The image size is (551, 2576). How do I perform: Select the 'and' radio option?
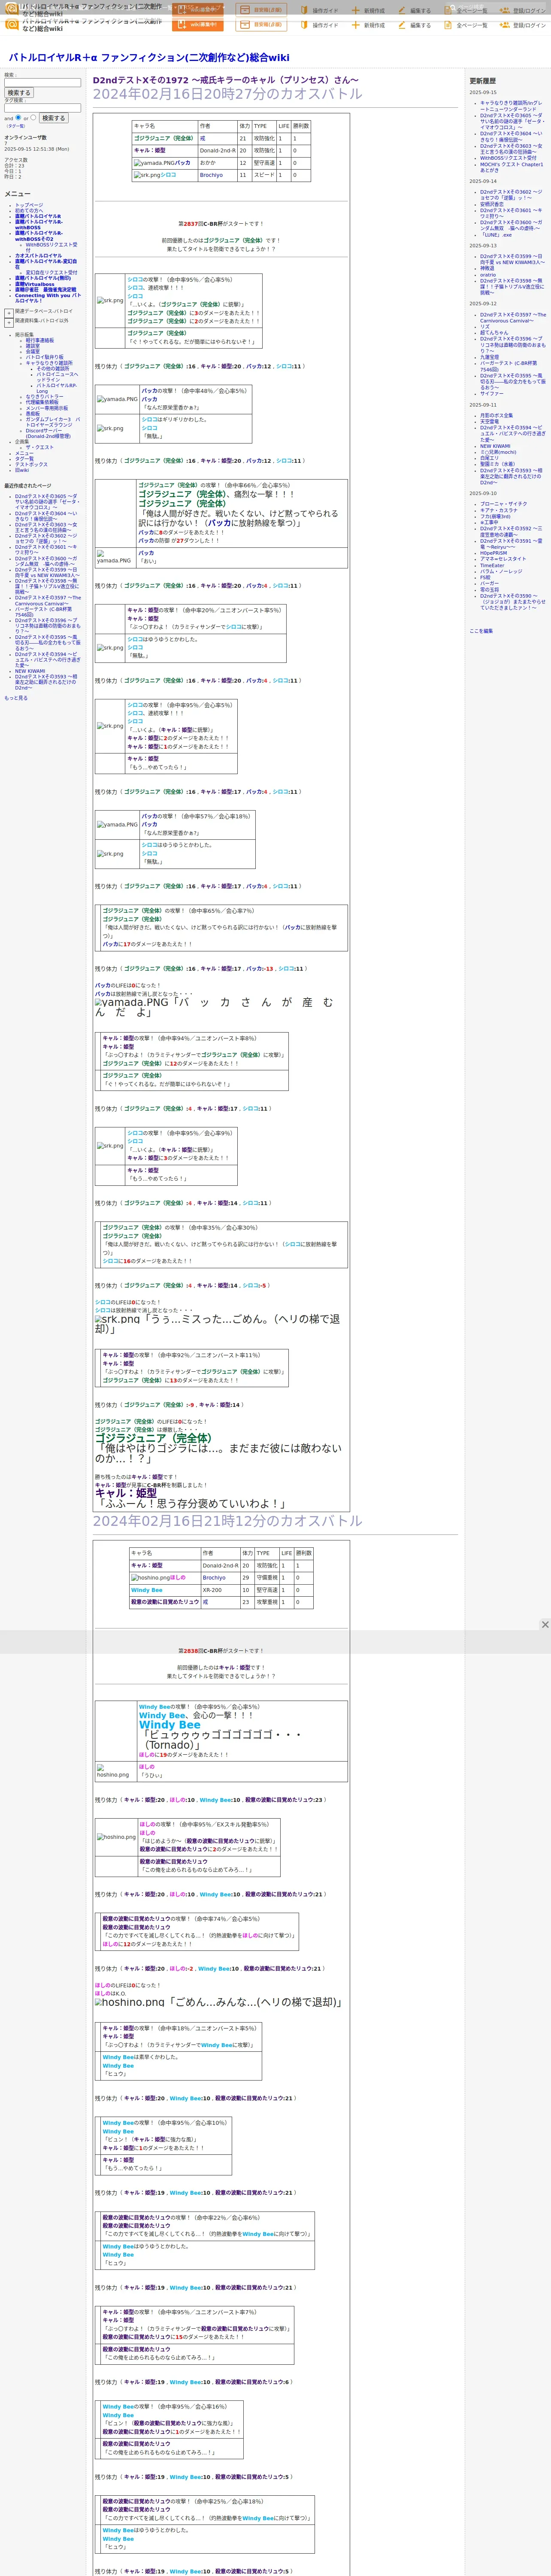pos(19,117)
